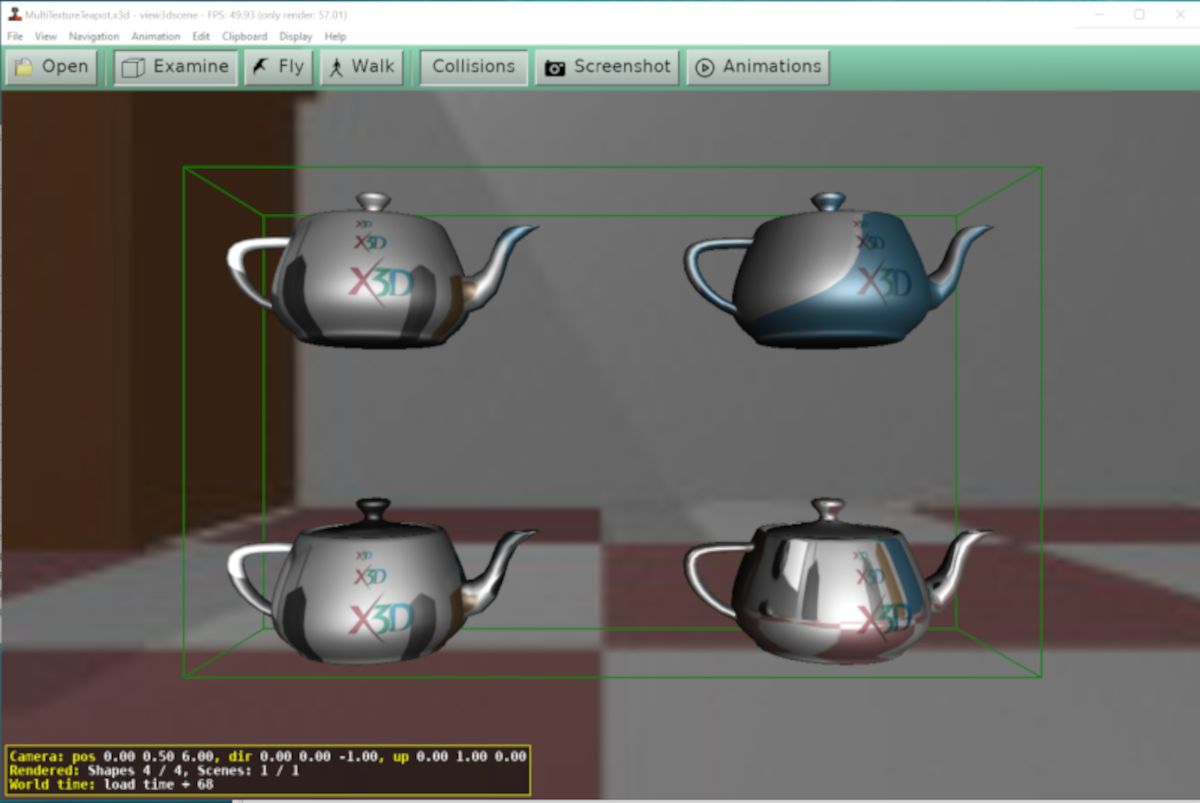1200x803 pixels.
Task: Click the view3dscene app icon in title bar
Action: pyautogui.click(x=14, y=14)
